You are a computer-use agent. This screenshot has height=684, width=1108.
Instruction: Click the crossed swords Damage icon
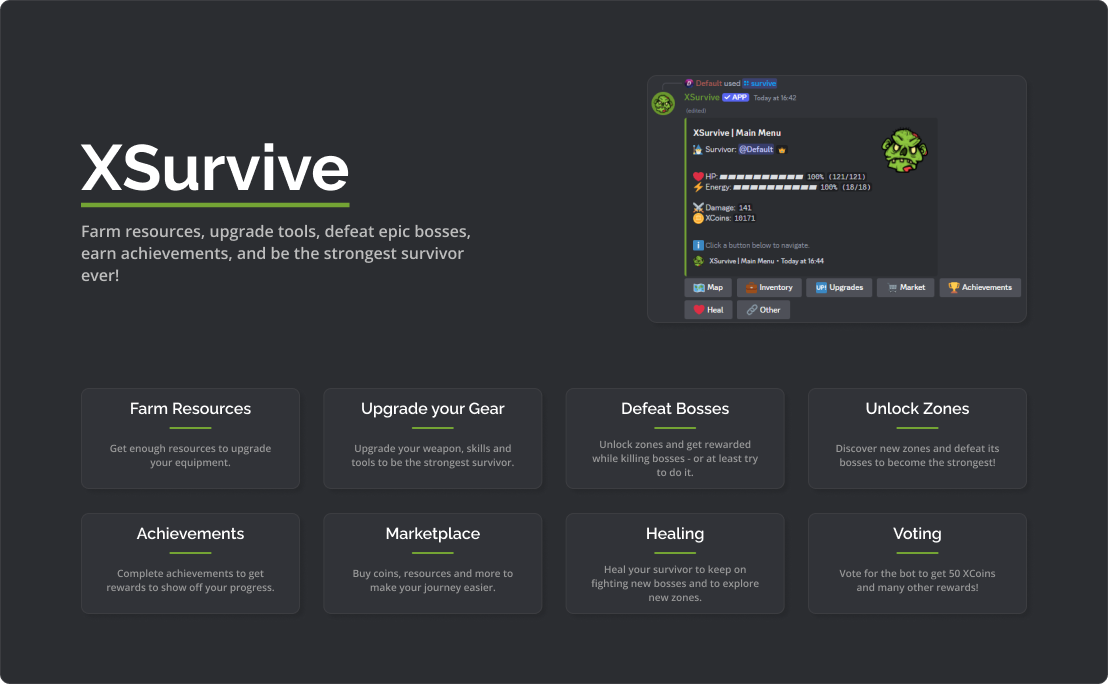coord(698,208)
